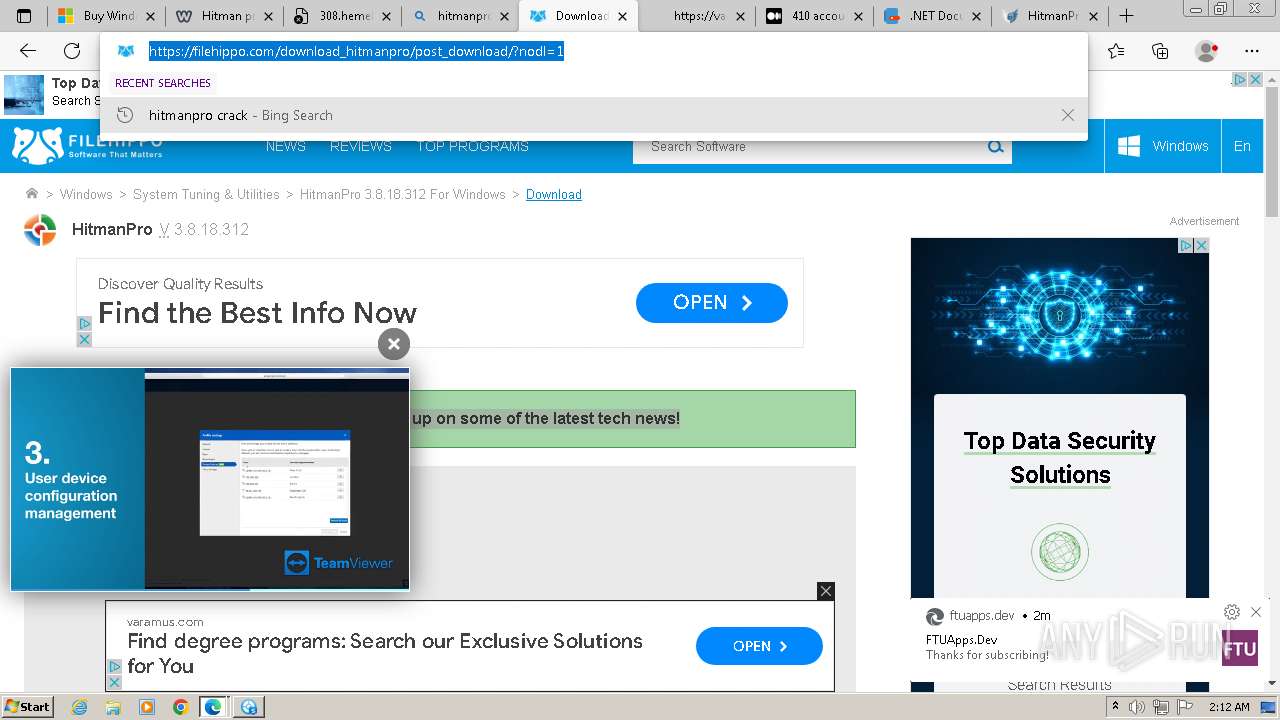Click OPEN on the Find the Best Info ad
This screenshot has height=720, width=1280.
tap(712, 303)
